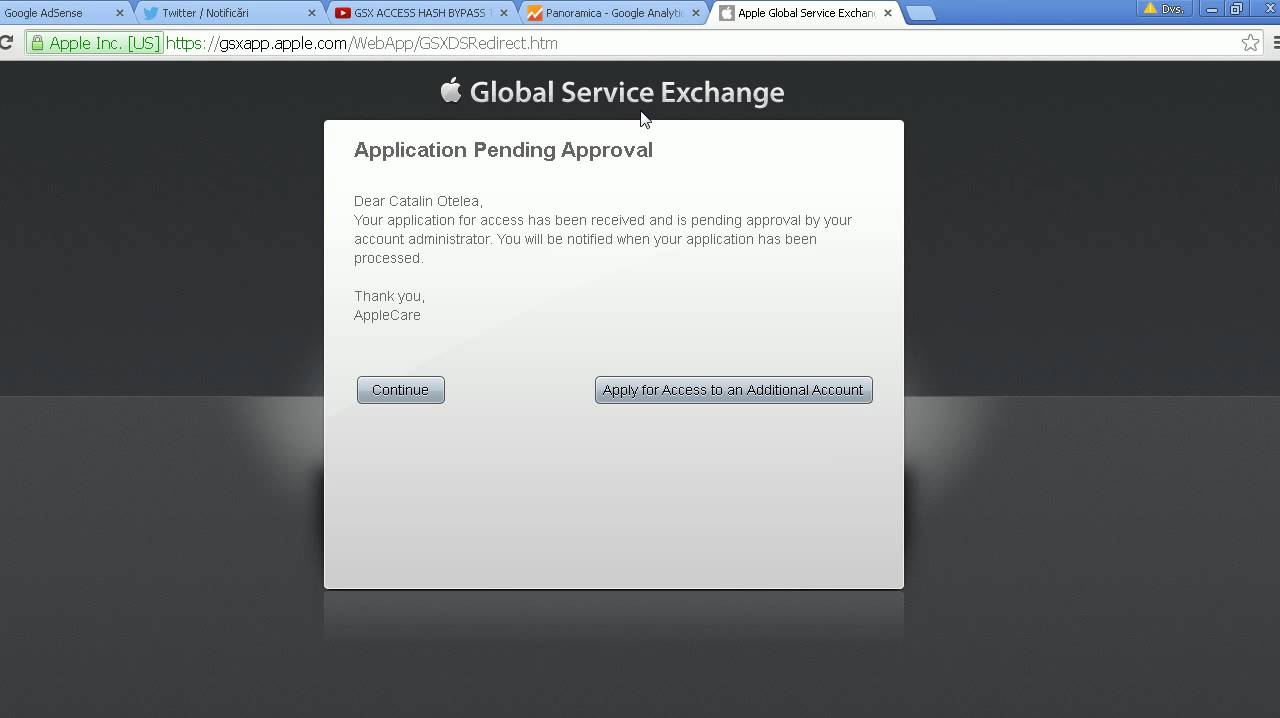The image size is (1280, 718).
Task: Switch to GSX ACCESS HASH BYPASS tab
Action: 420,13
